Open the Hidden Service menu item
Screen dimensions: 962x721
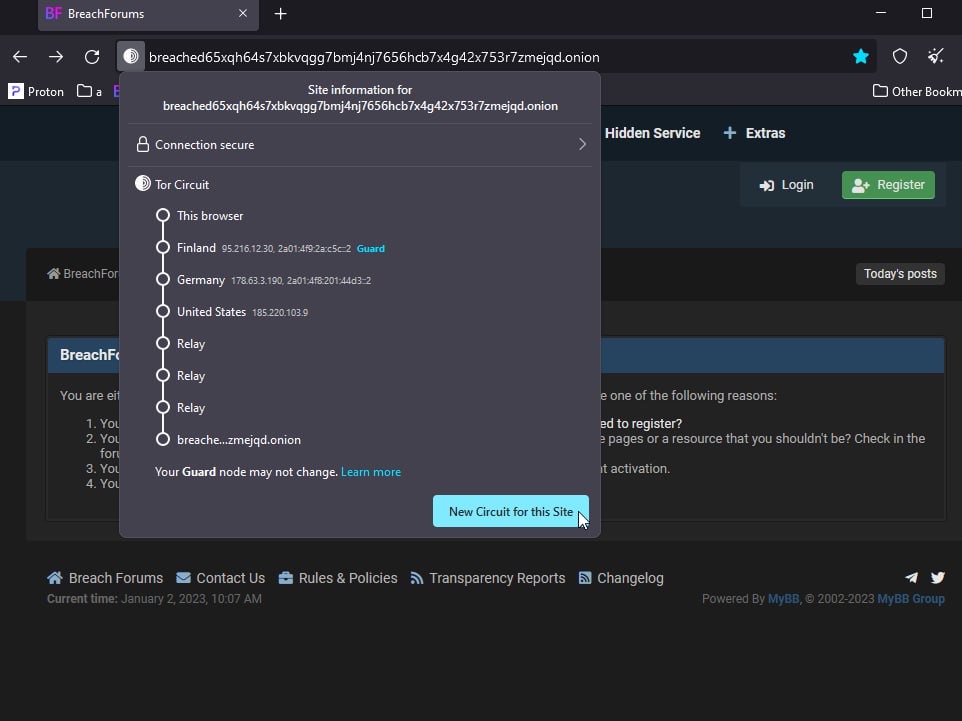652,133
